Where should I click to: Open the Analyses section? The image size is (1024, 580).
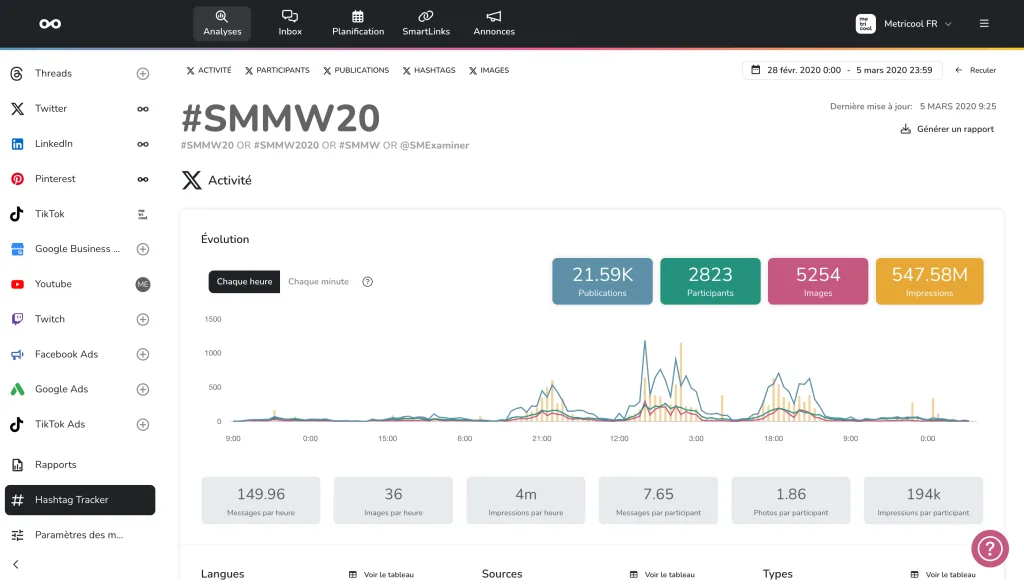pos(222,24)
